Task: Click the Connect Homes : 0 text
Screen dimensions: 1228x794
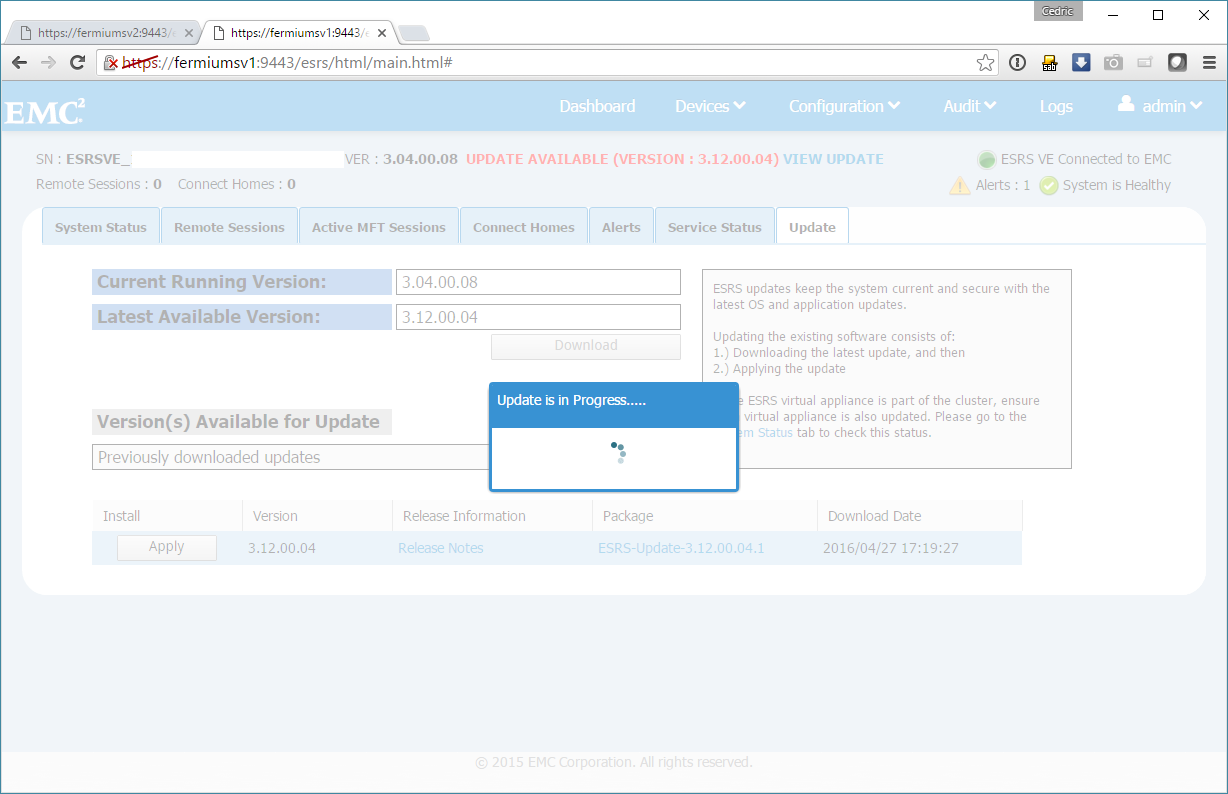Action: point(237,184)
